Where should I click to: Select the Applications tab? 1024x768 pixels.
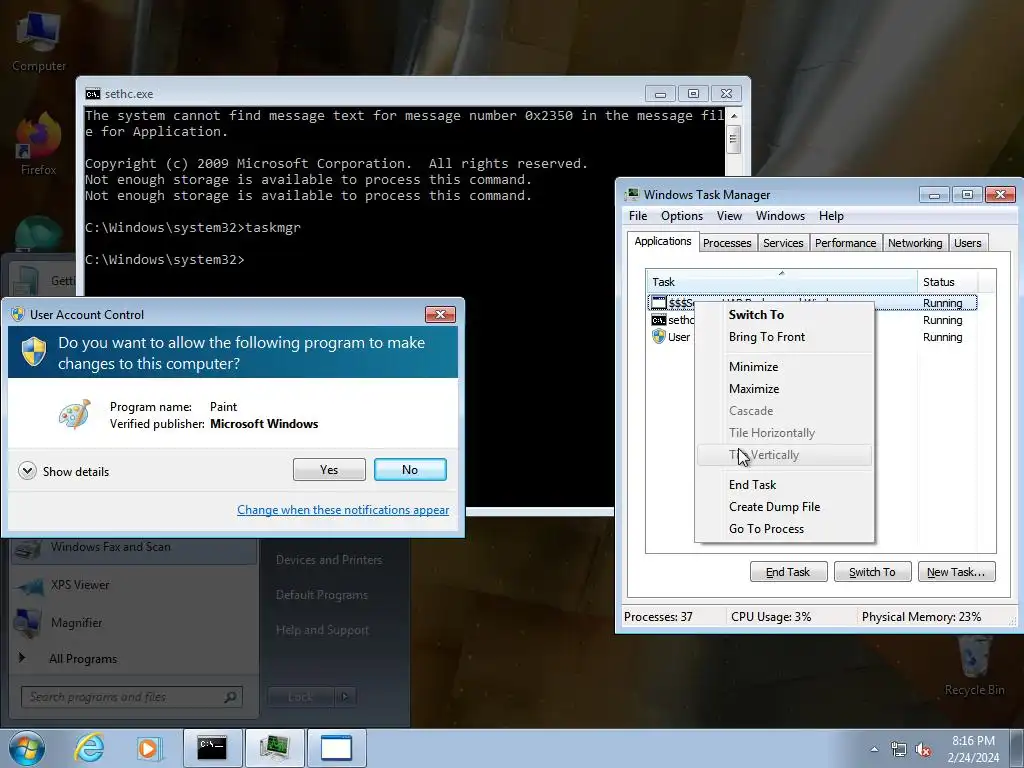tap(663, 241)
